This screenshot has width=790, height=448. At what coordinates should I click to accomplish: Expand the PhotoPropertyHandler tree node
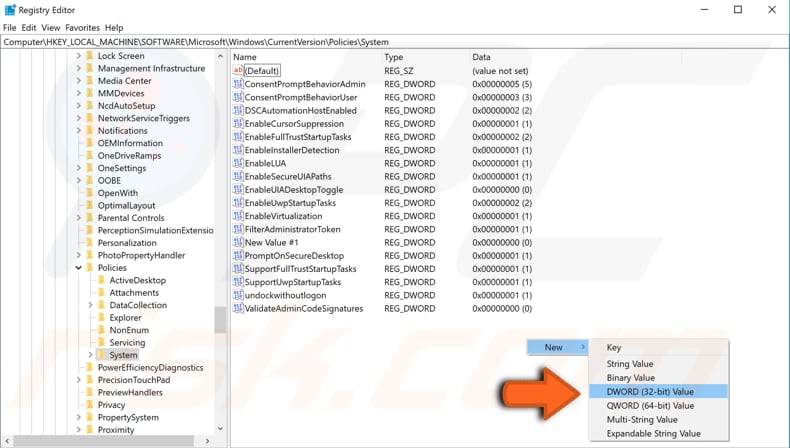click(79, 255)
